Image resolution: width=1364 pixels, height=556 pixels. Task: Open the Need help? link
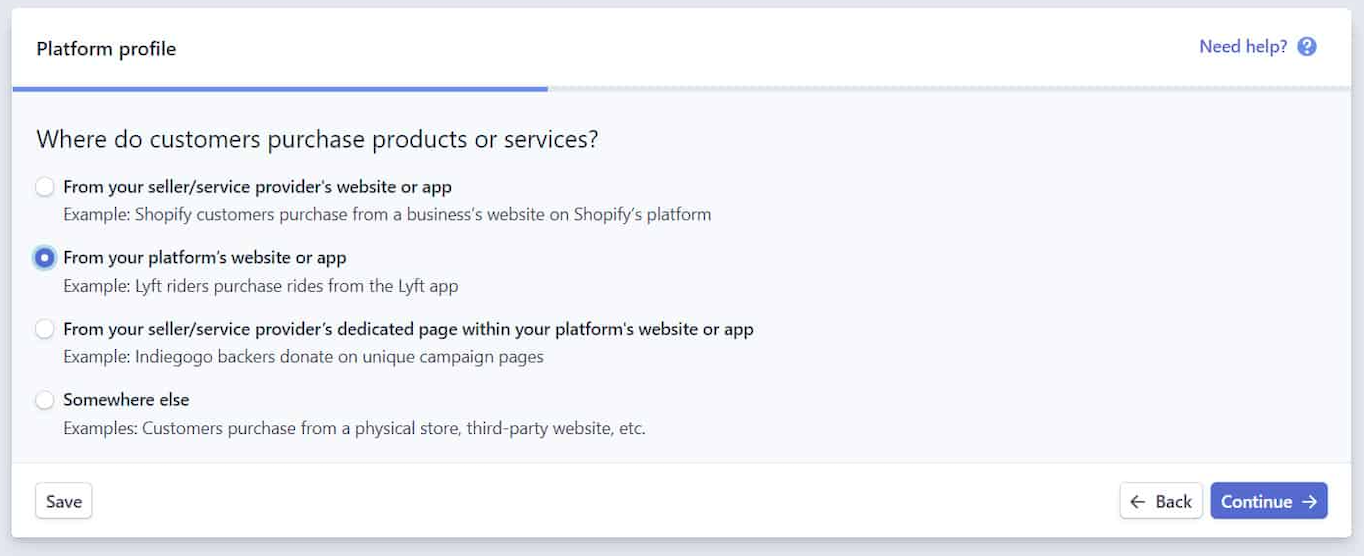coord(1243,47)
